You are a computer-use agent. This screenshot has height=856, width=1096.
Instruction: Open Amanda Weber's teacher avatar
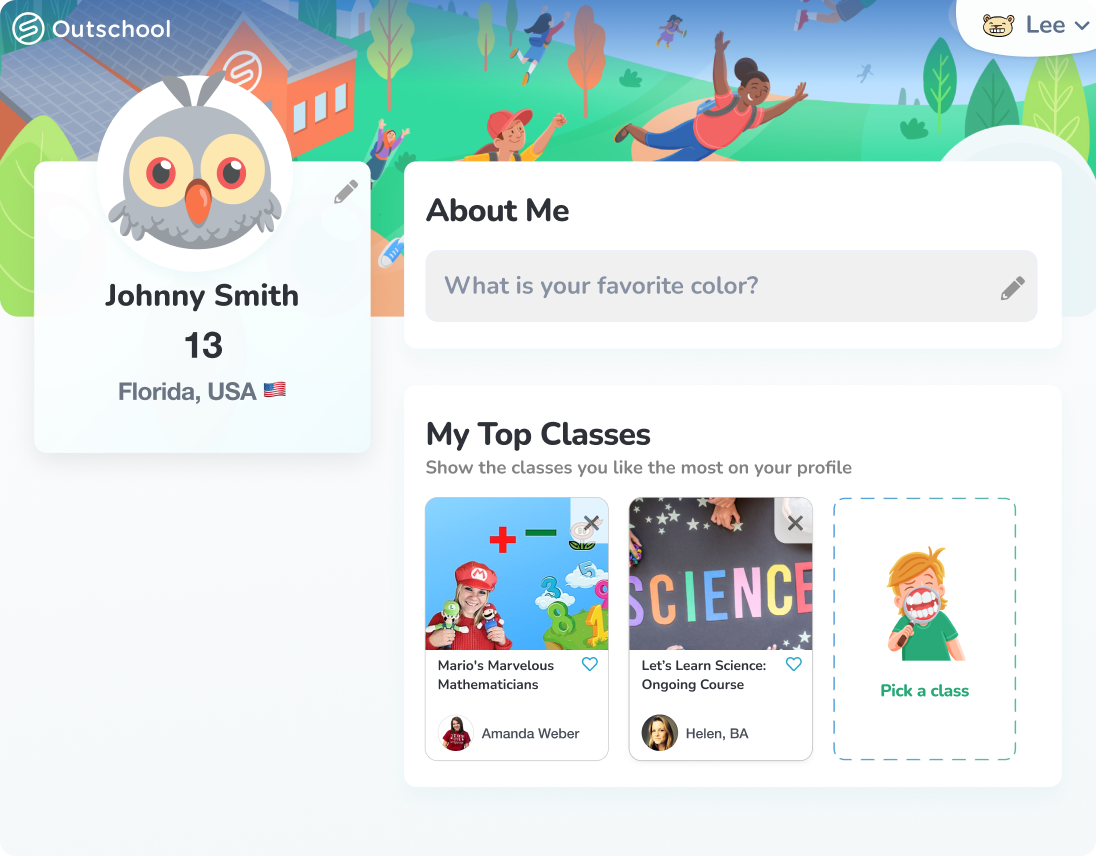coord(456,733)
